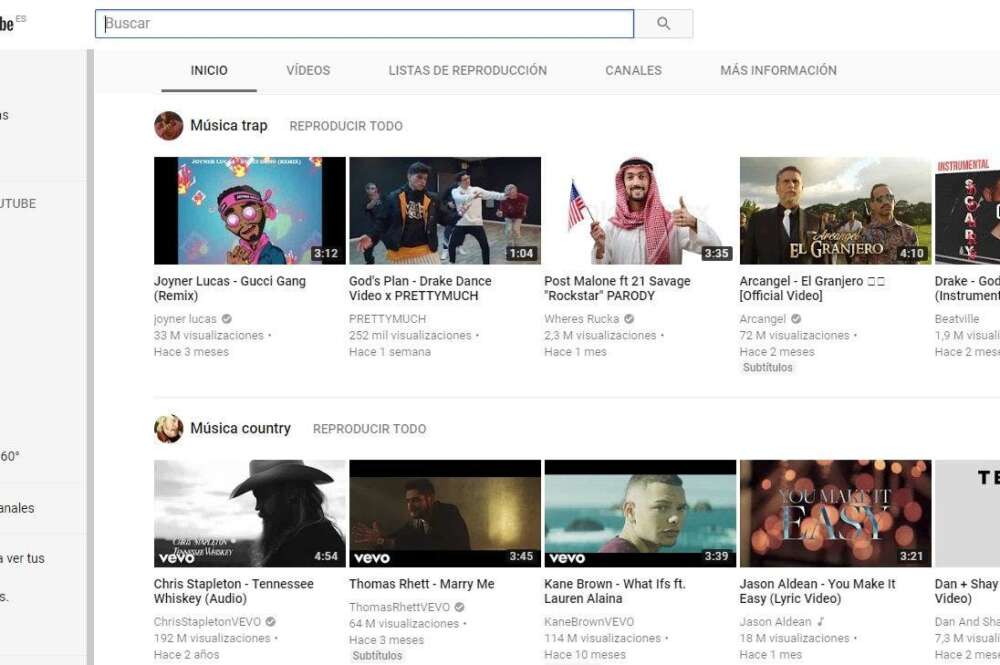Open title Kane Brown - What Ifs
The image size is (1000, 665).
point(615,591)
